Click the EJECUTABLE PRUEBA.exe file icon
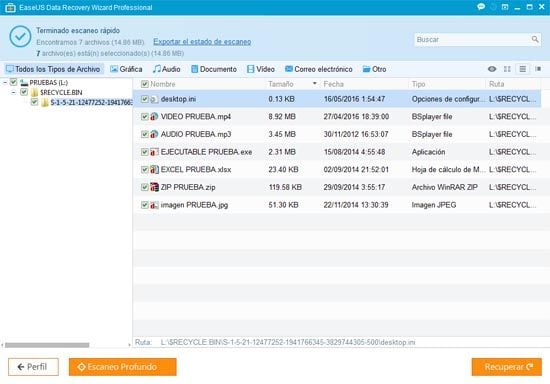Image resolution: width=550 pixels, height=384 pixels. coord(154,152)
